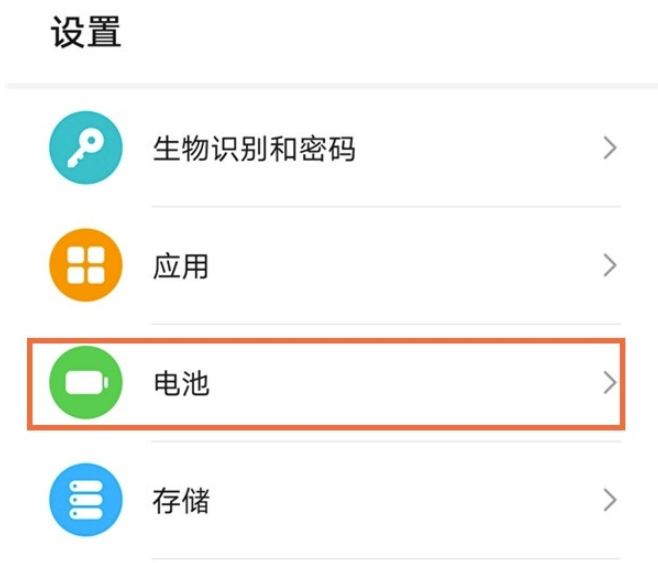This screenshot has height=563, width=658.
Task: Tap the green battery icon
Action: pos(86,383)
